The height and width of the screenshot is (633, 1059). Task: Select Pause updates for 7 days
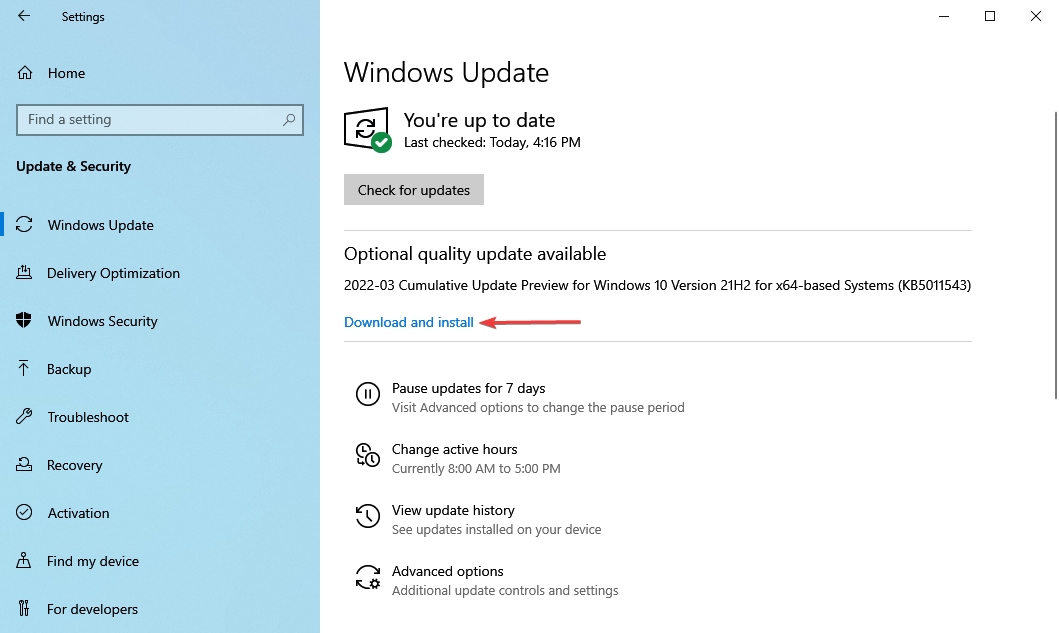tap(468, 388)
